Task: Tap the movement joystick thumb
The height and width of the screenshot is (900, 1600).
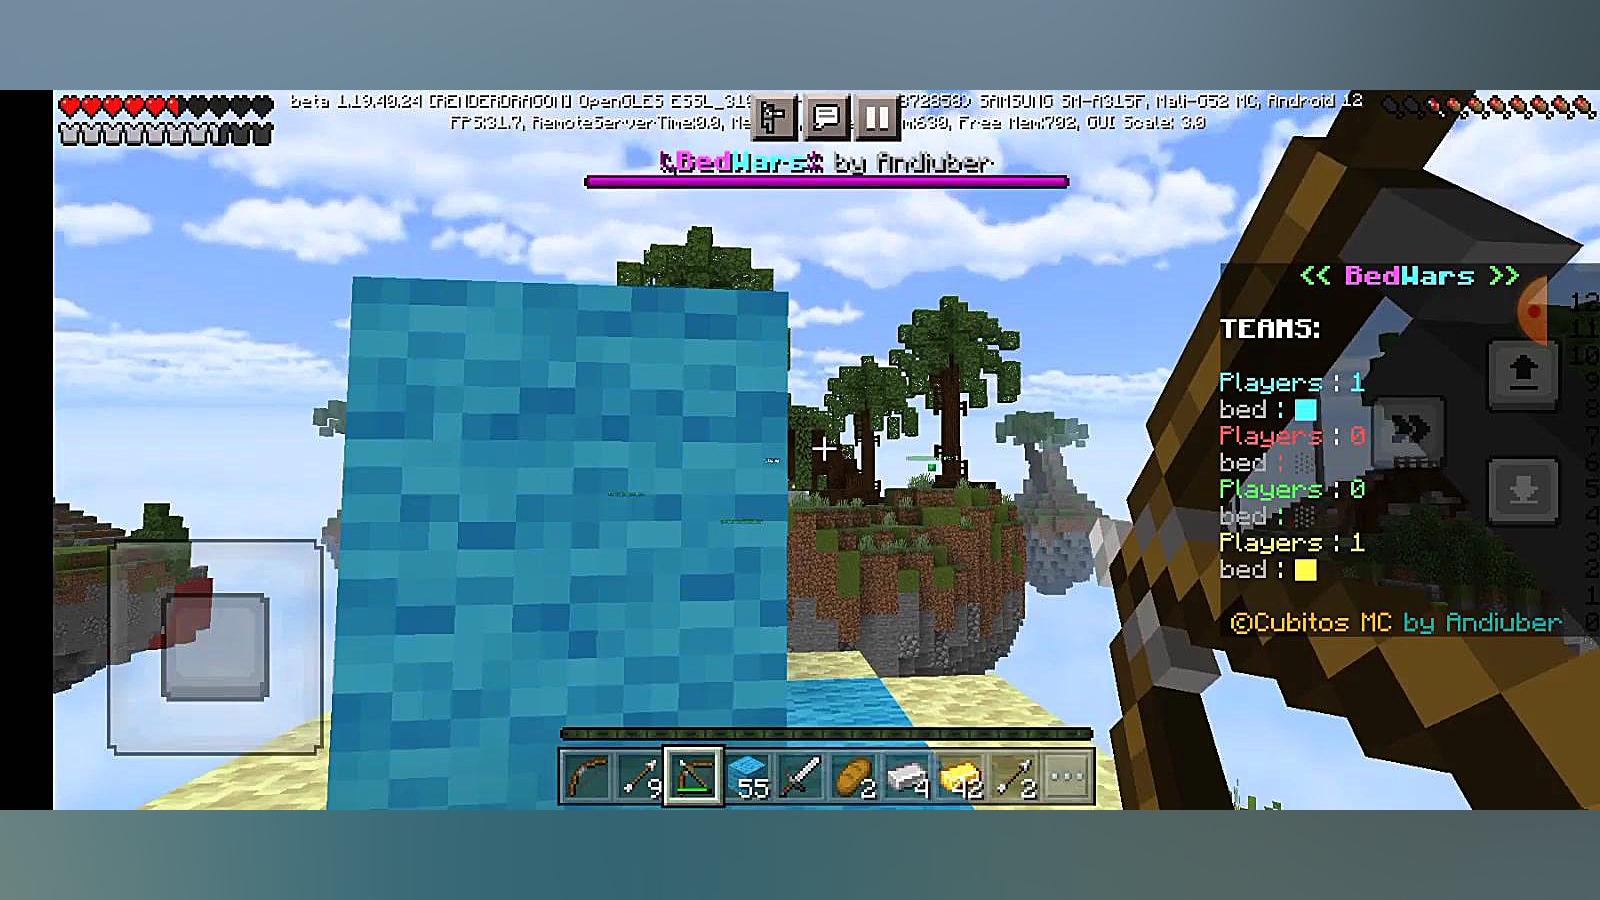Action: coord(215,647)
